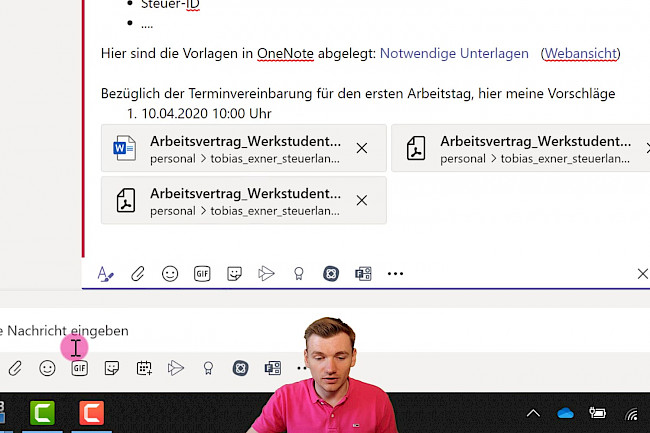Click the battery power tray icon
The image size is (650, 433).
597,413
